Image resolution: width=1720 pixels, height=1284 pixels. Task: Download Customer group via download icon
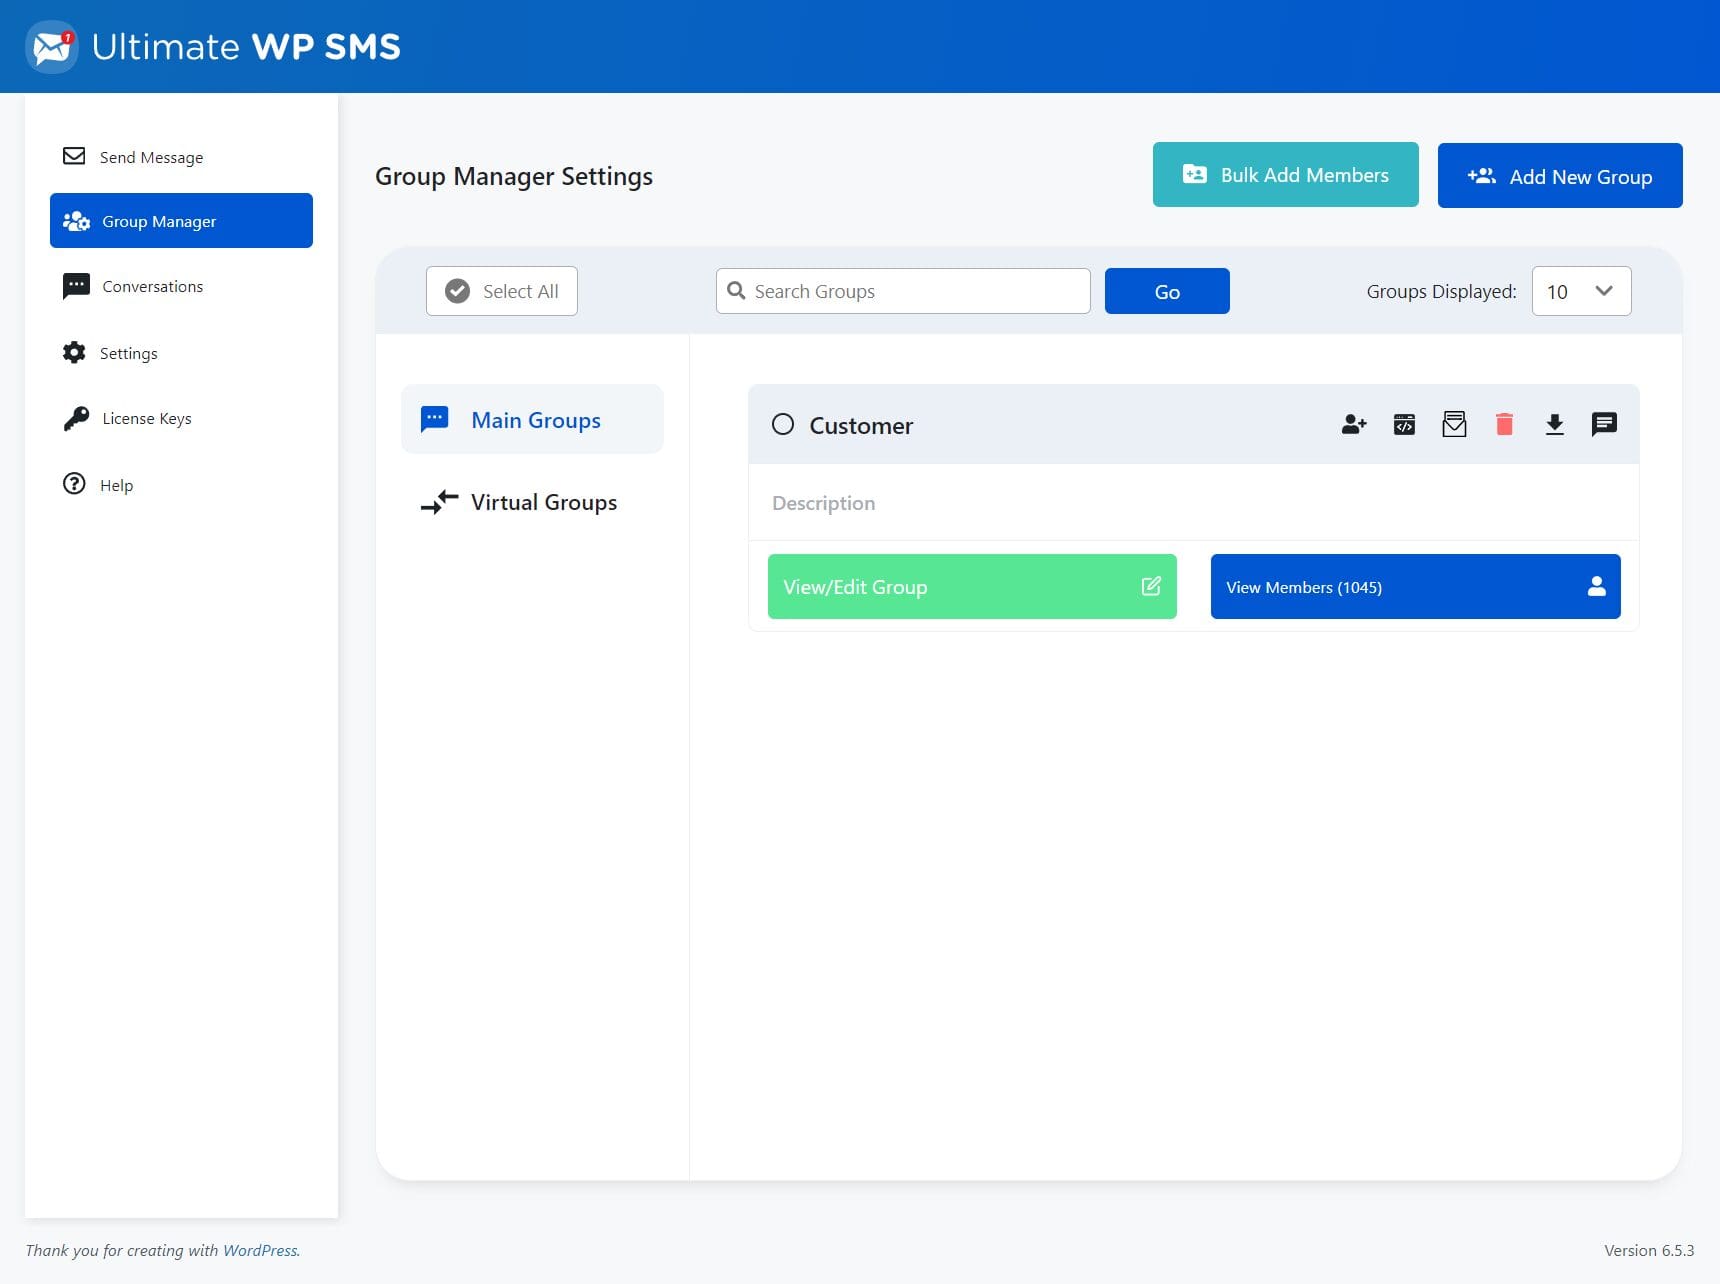pyautogui.click(x=1554, y=424)
